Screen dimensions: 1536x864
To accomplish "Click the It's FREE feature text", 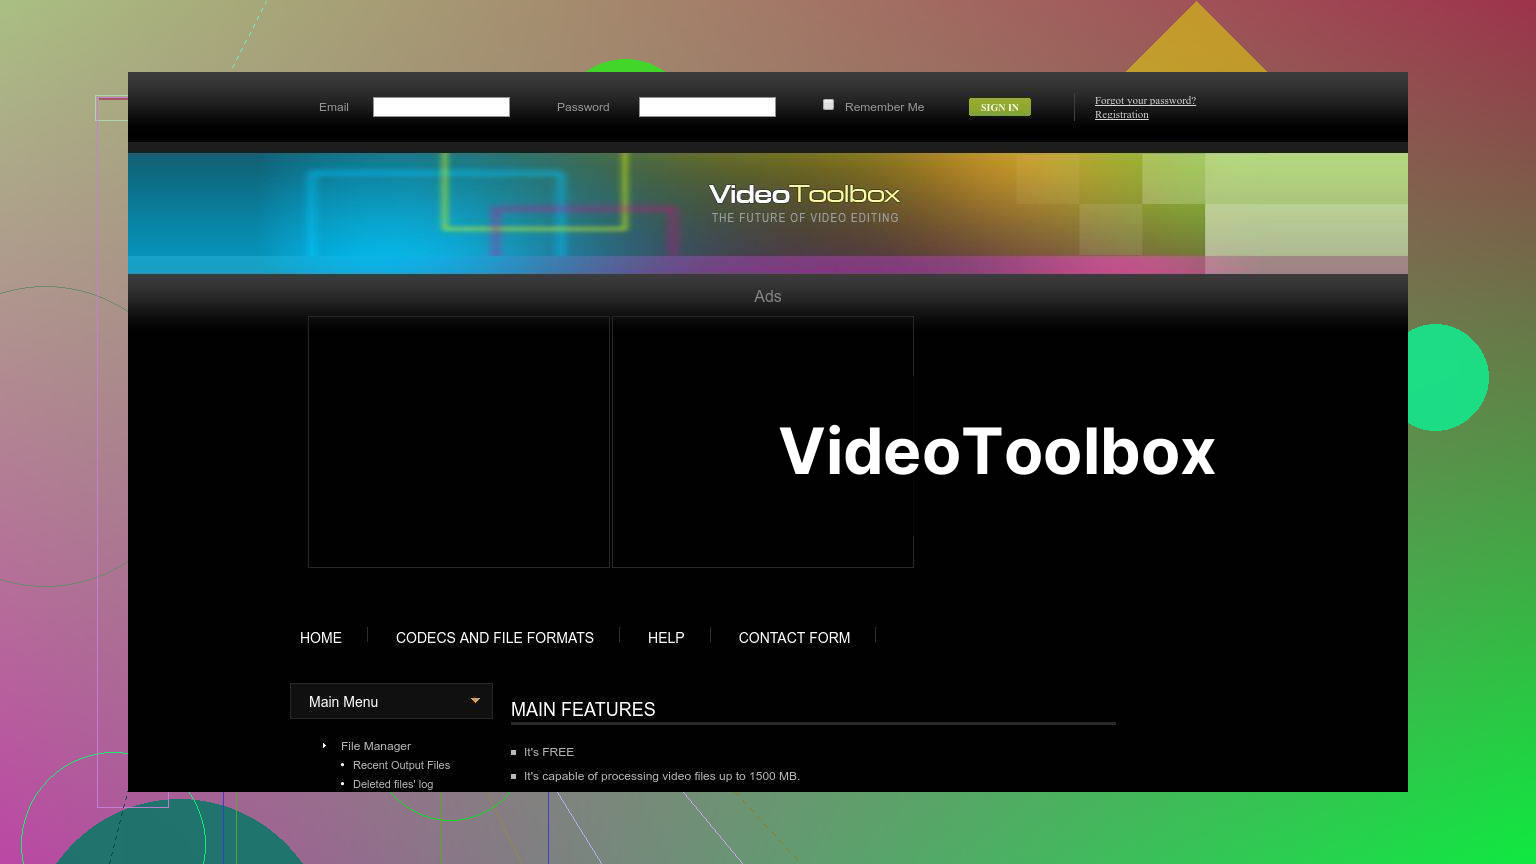I will 549,752.
